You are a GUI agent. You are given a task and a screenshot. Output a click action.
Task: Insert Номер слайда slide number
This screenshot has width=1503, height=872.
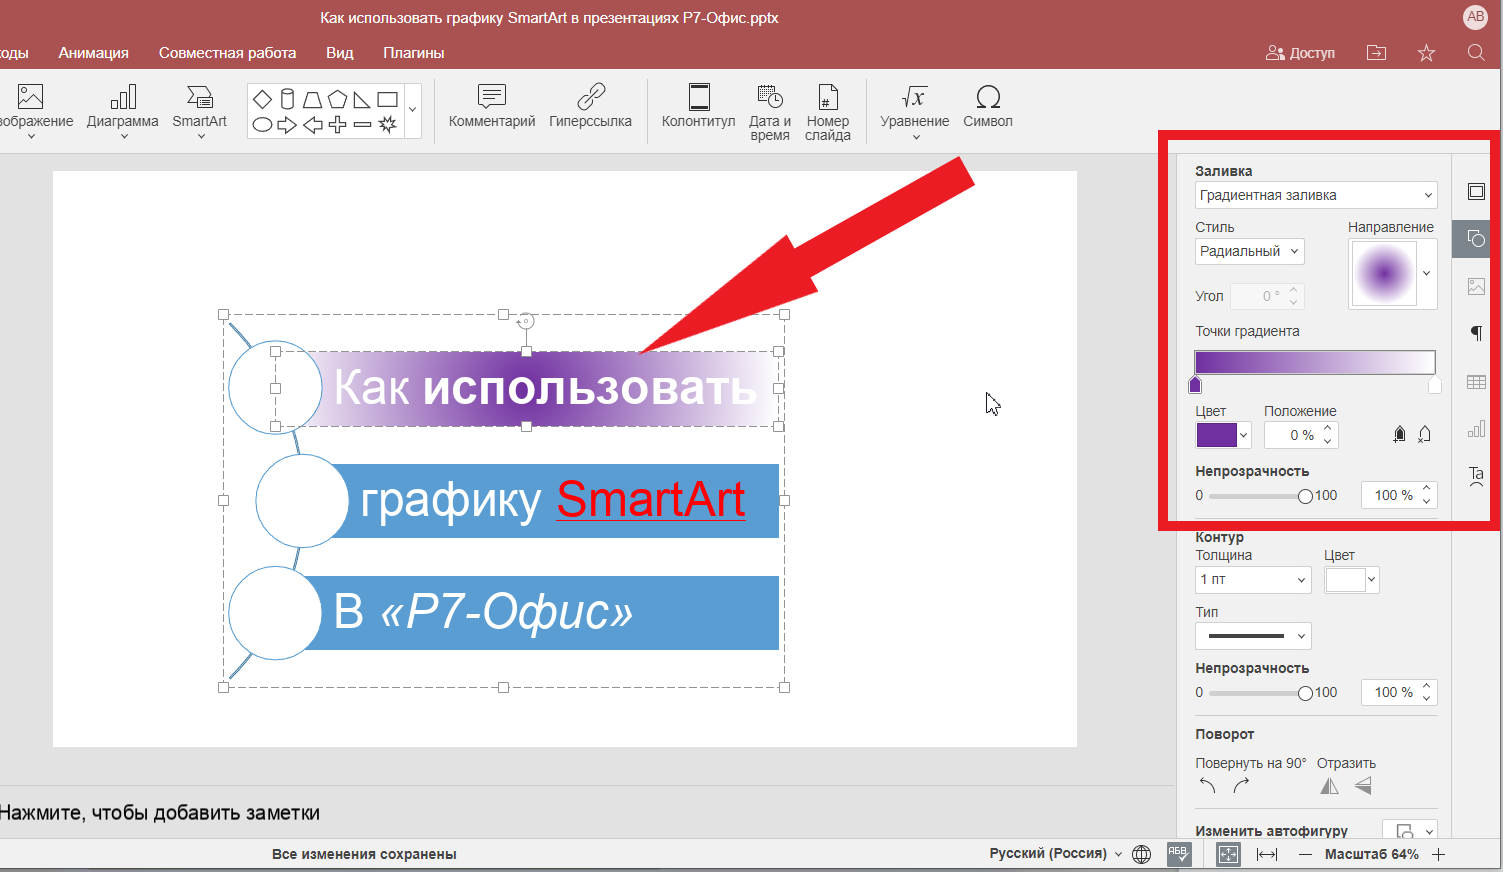[x=828, y=112]
